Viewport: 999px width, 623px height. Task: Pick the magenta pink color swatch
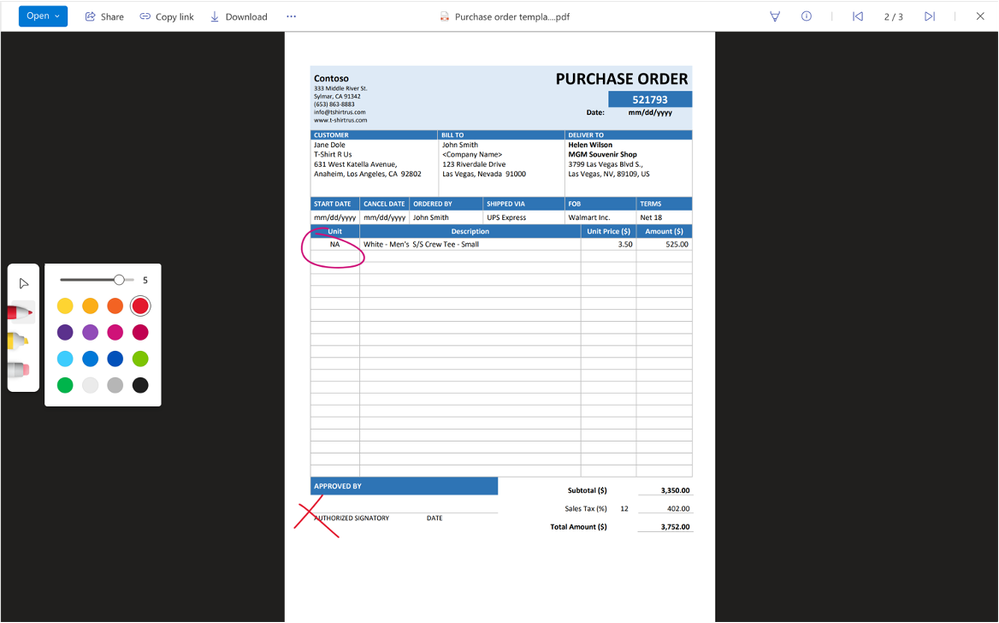(115, 332)
